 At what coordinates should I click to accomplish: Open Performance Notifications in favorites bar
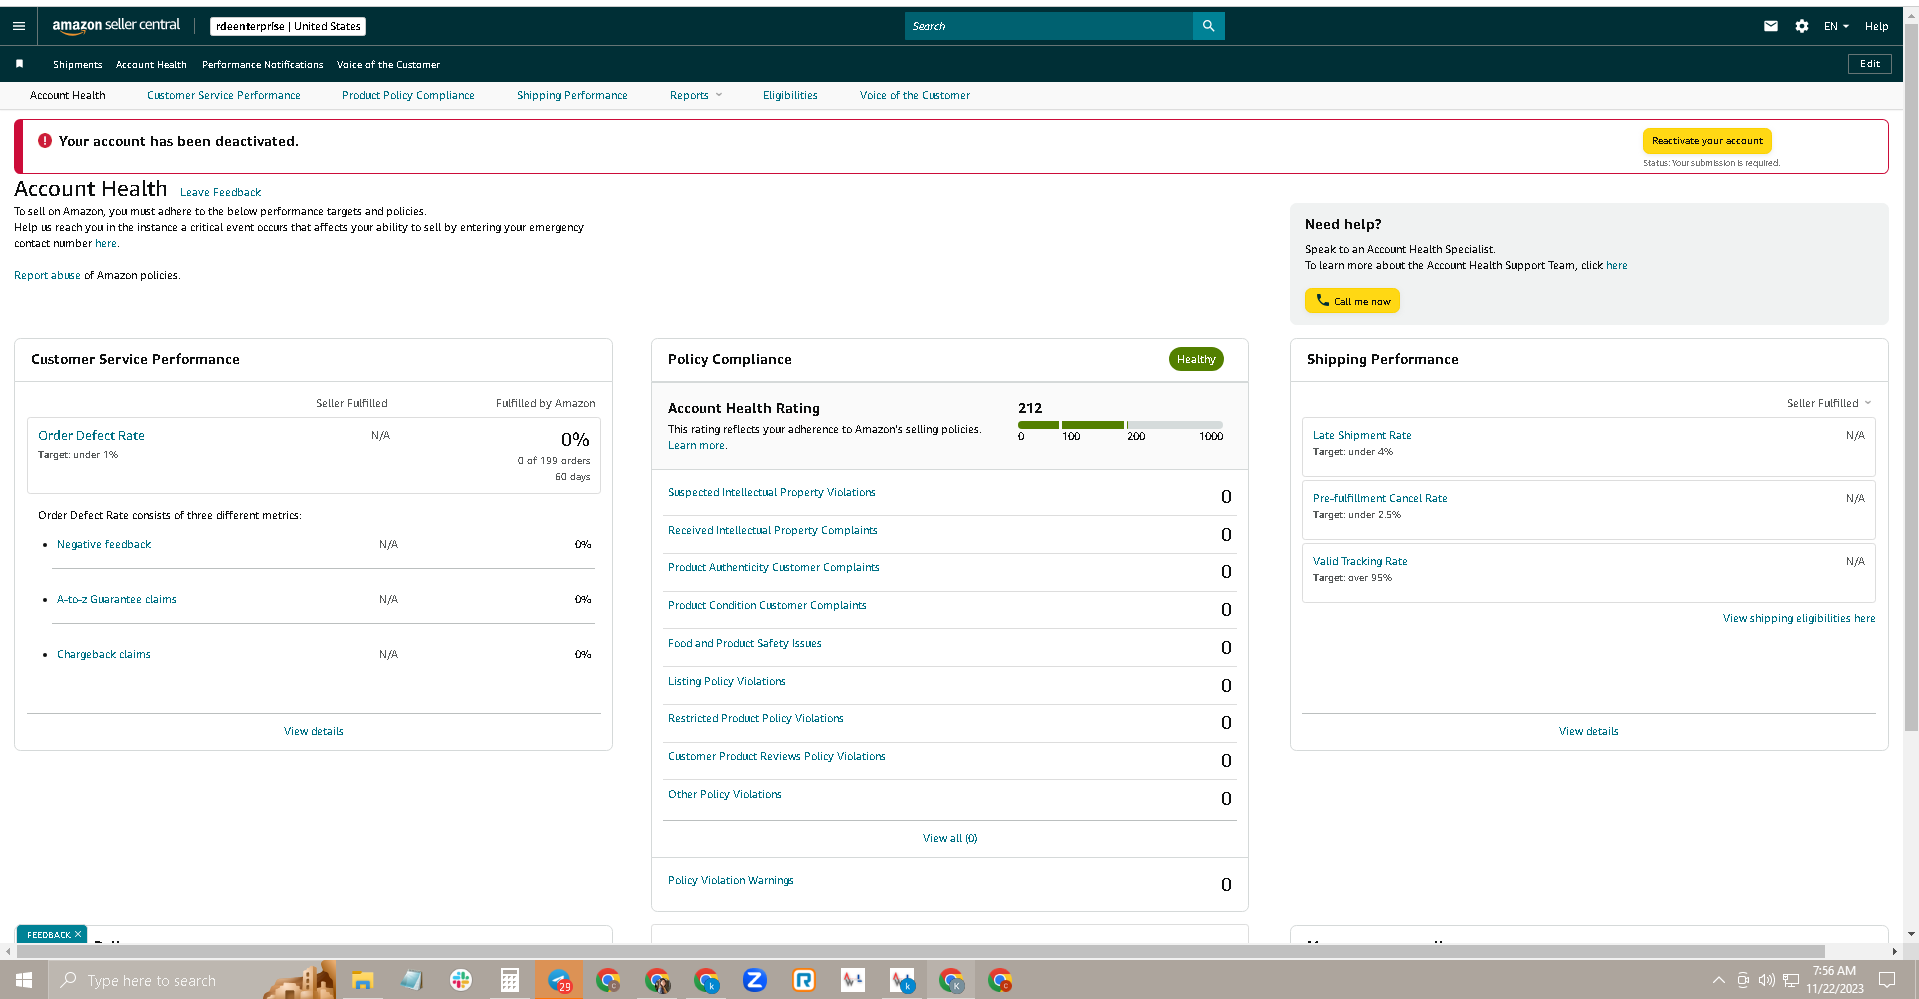[x=263, y=64]
